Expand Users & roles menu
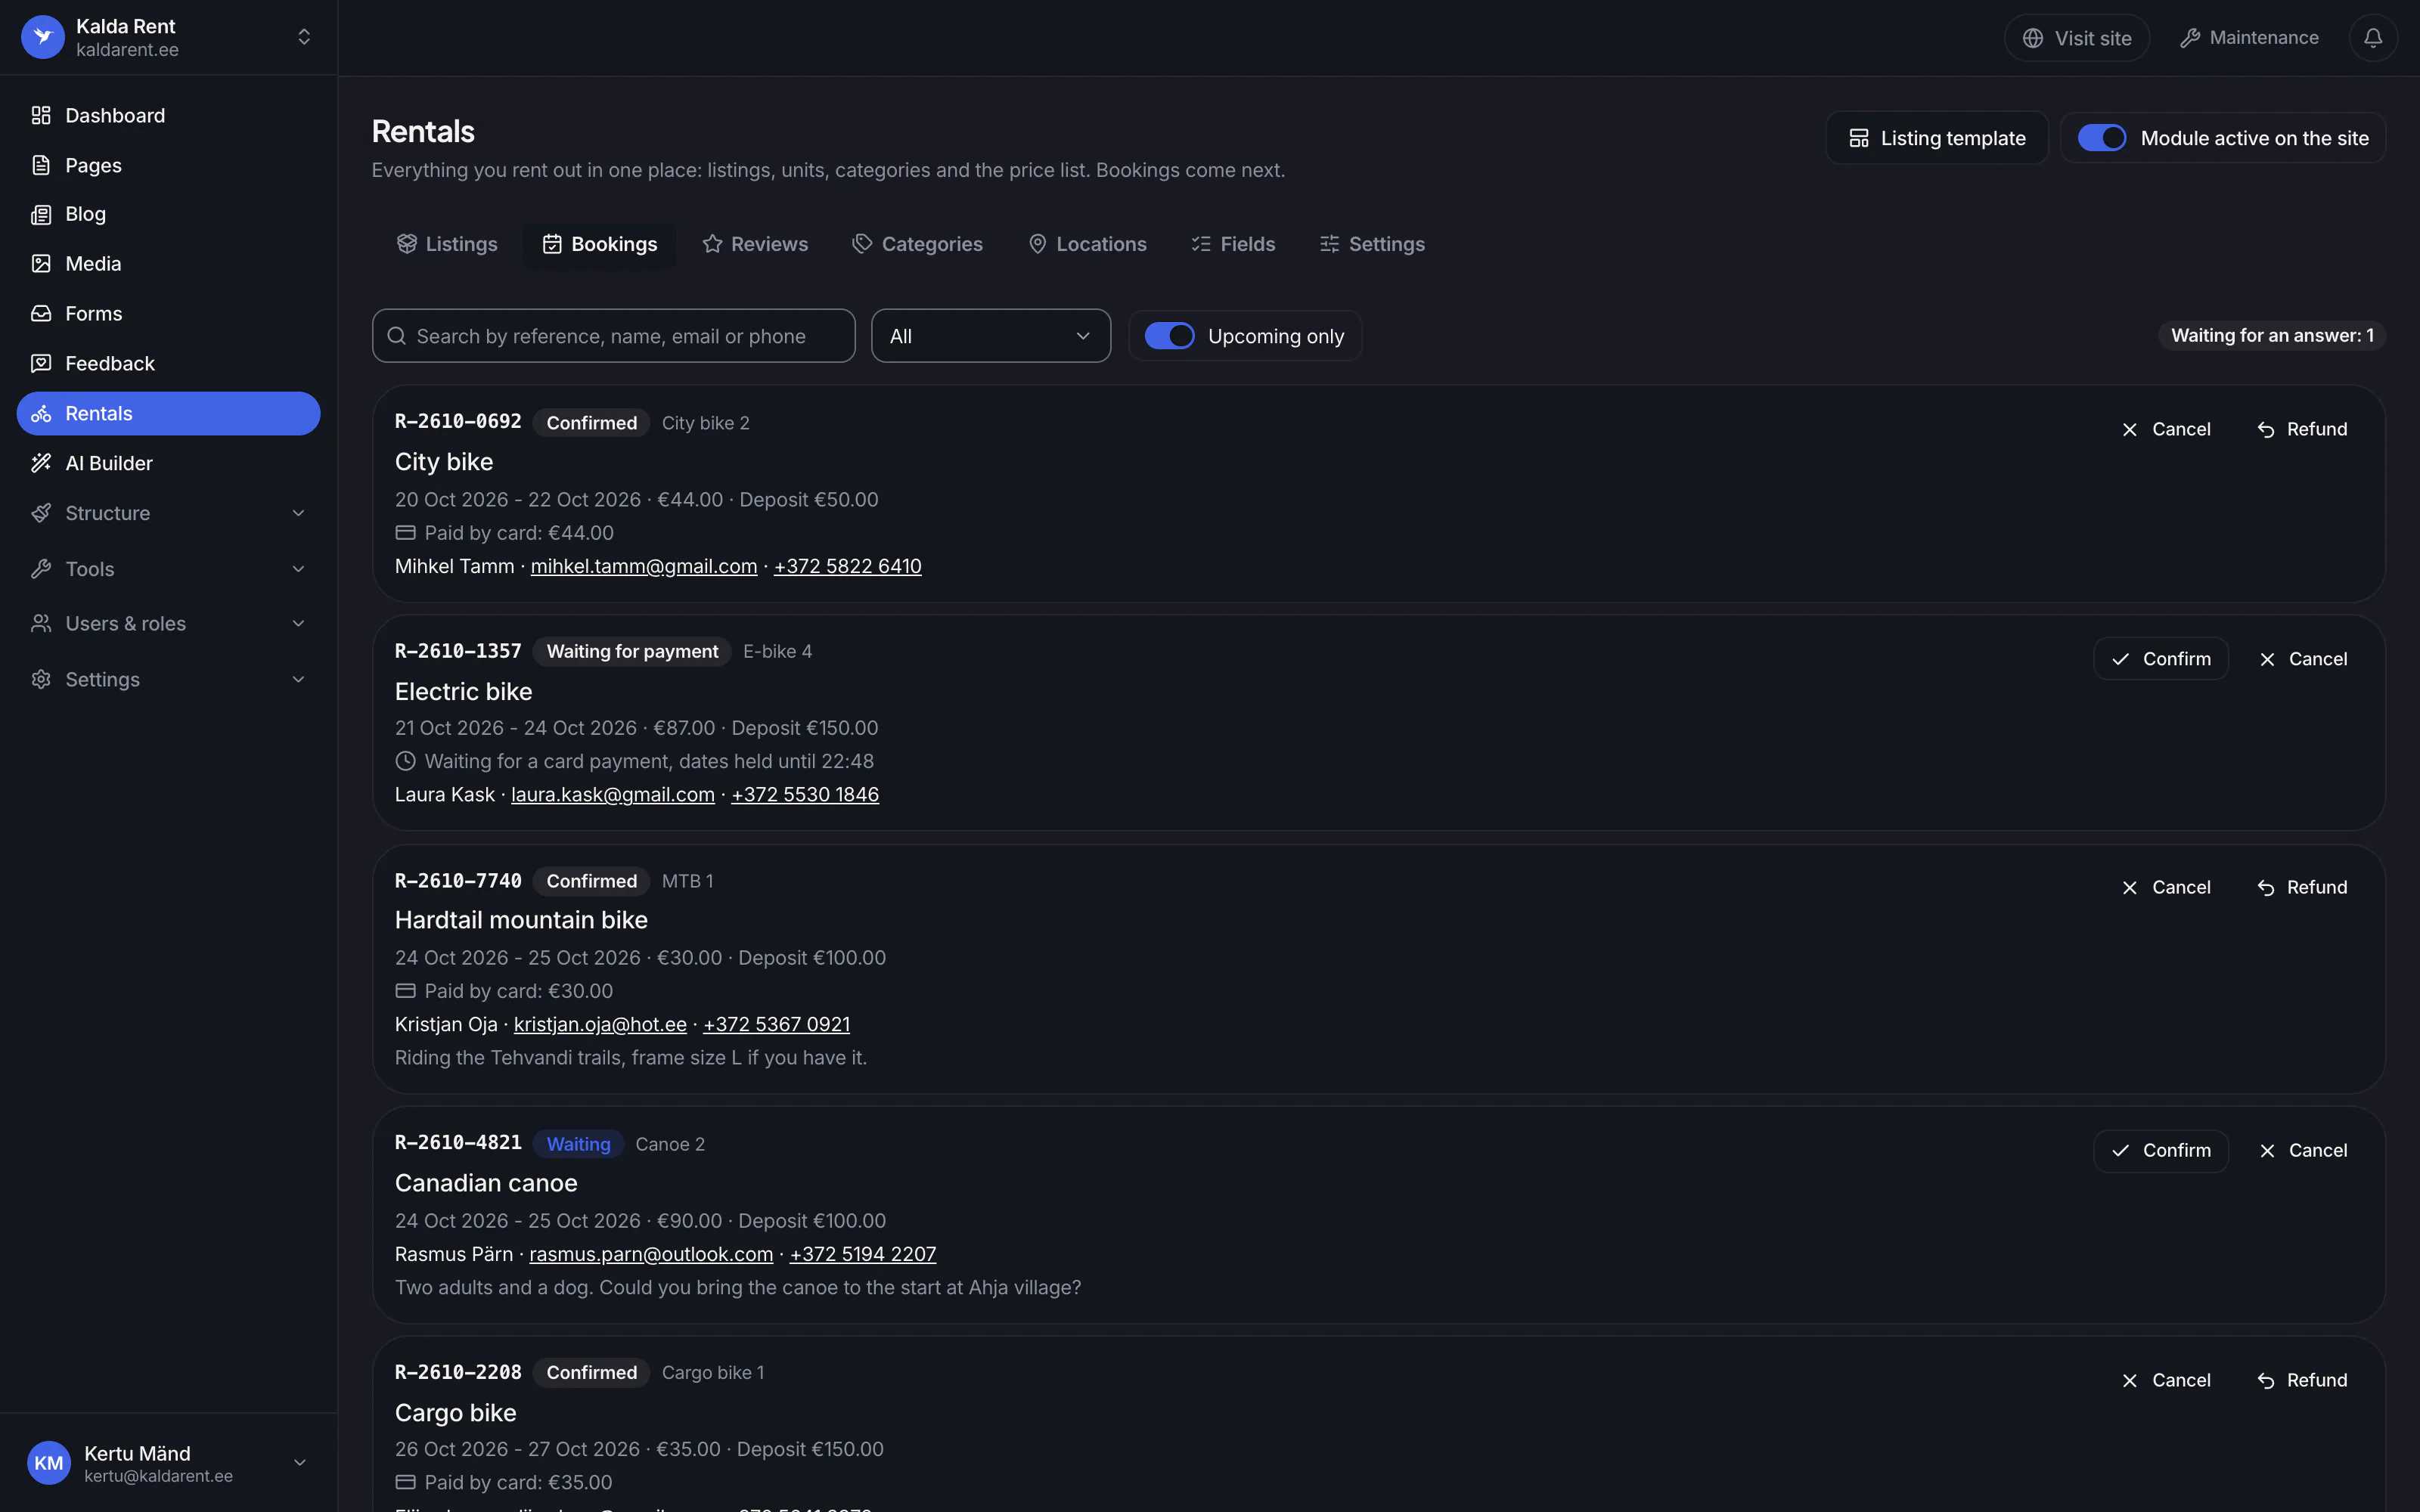2420x1512 pixels. [168, 623]
